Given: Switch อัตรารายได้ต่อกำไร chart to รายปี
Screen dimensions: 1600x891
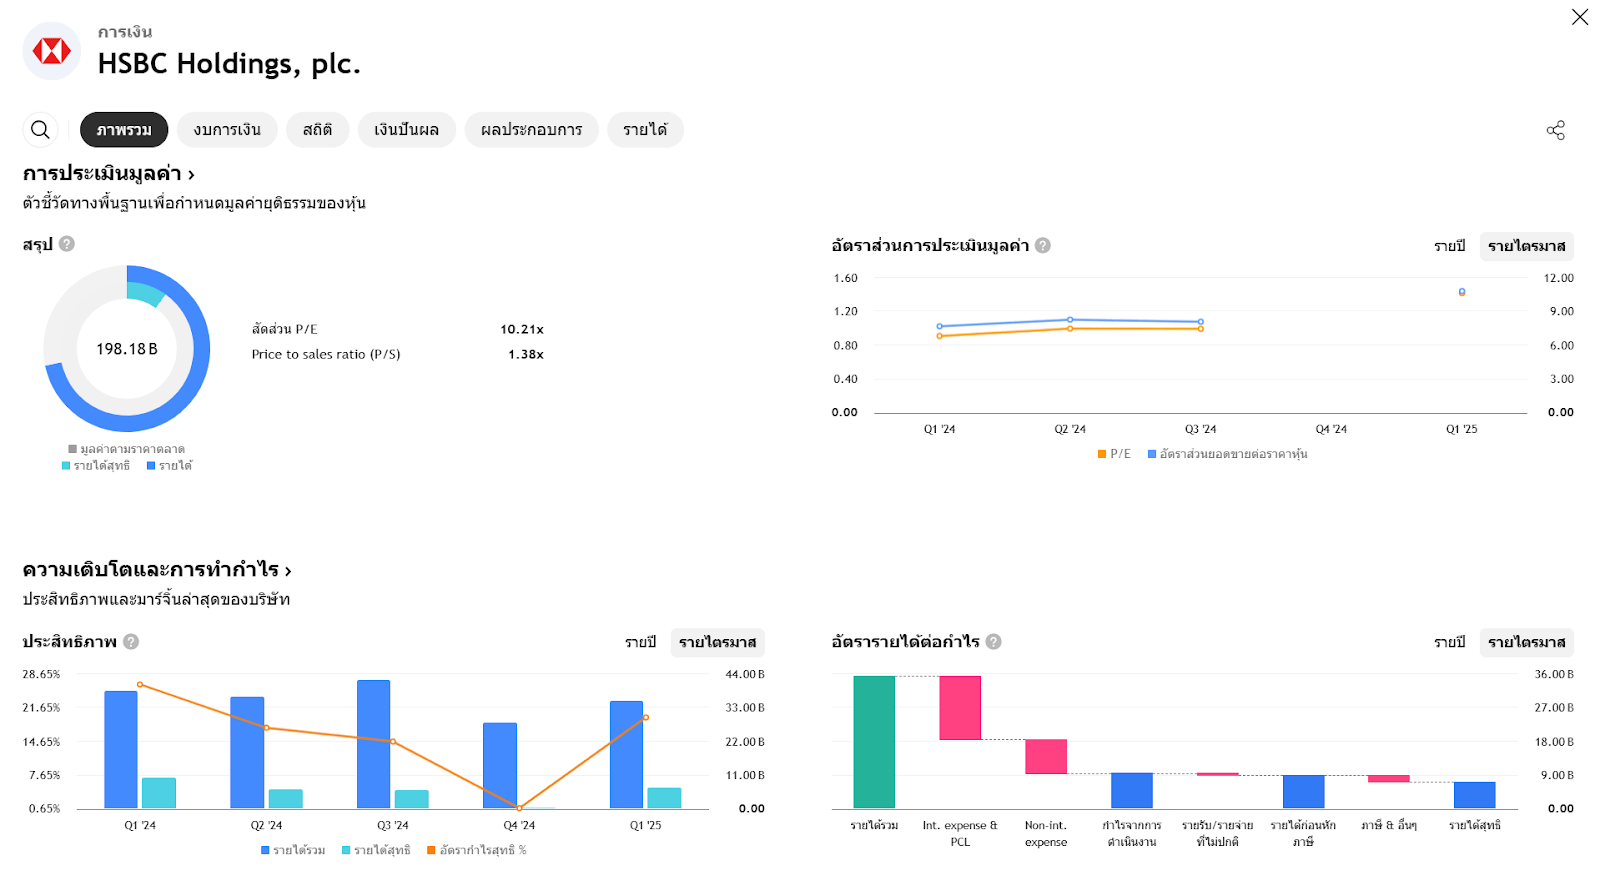Looking at the screenshot, I should [1449, 642].
